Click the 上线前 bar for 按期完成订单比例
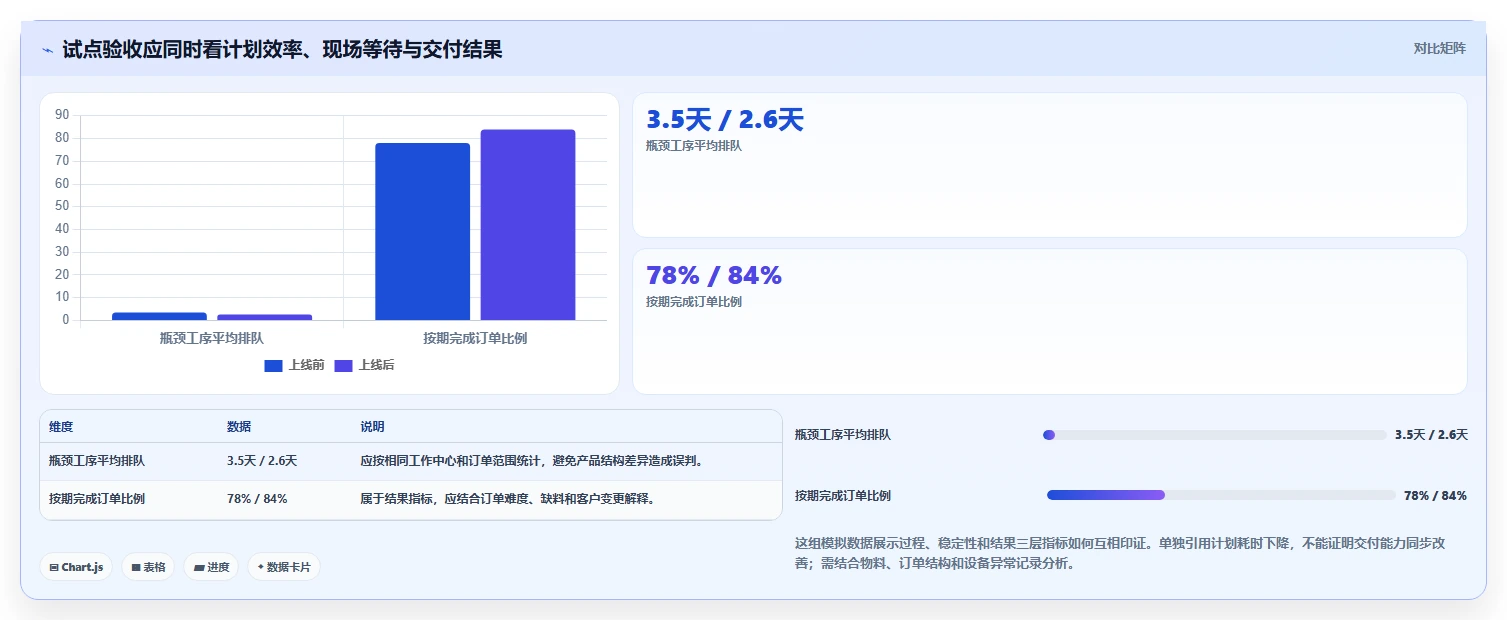The width and height of the screenshot is (1507, 620). point(423,231)
